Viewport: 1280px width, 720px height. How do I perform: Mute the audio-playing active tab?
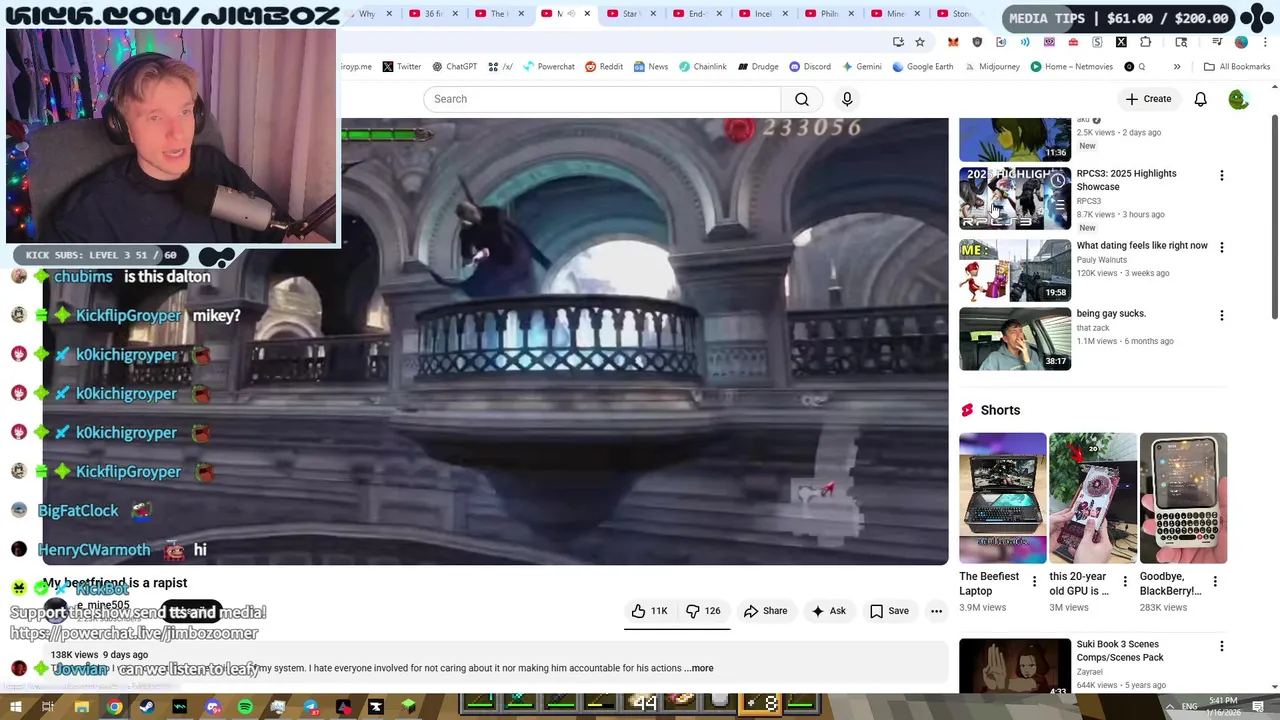[x=572, y=14]
